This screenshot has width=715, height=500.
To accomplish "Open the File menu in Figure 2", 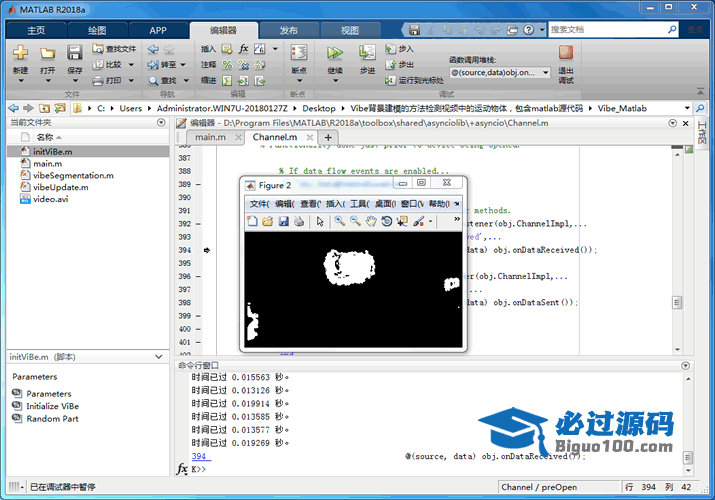I will tap(259, 204).
